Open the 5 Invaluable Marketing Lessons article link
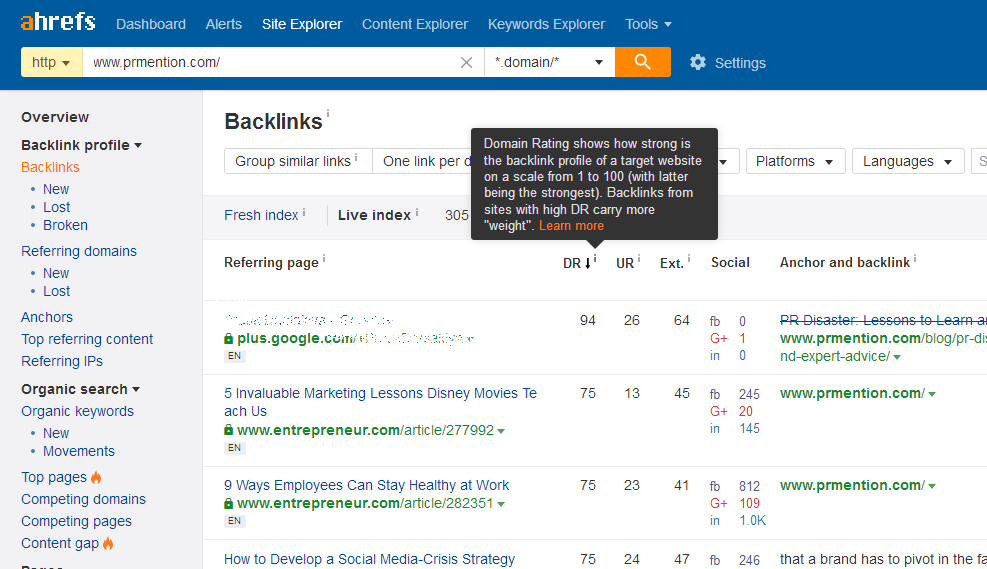 pos(380,402)
